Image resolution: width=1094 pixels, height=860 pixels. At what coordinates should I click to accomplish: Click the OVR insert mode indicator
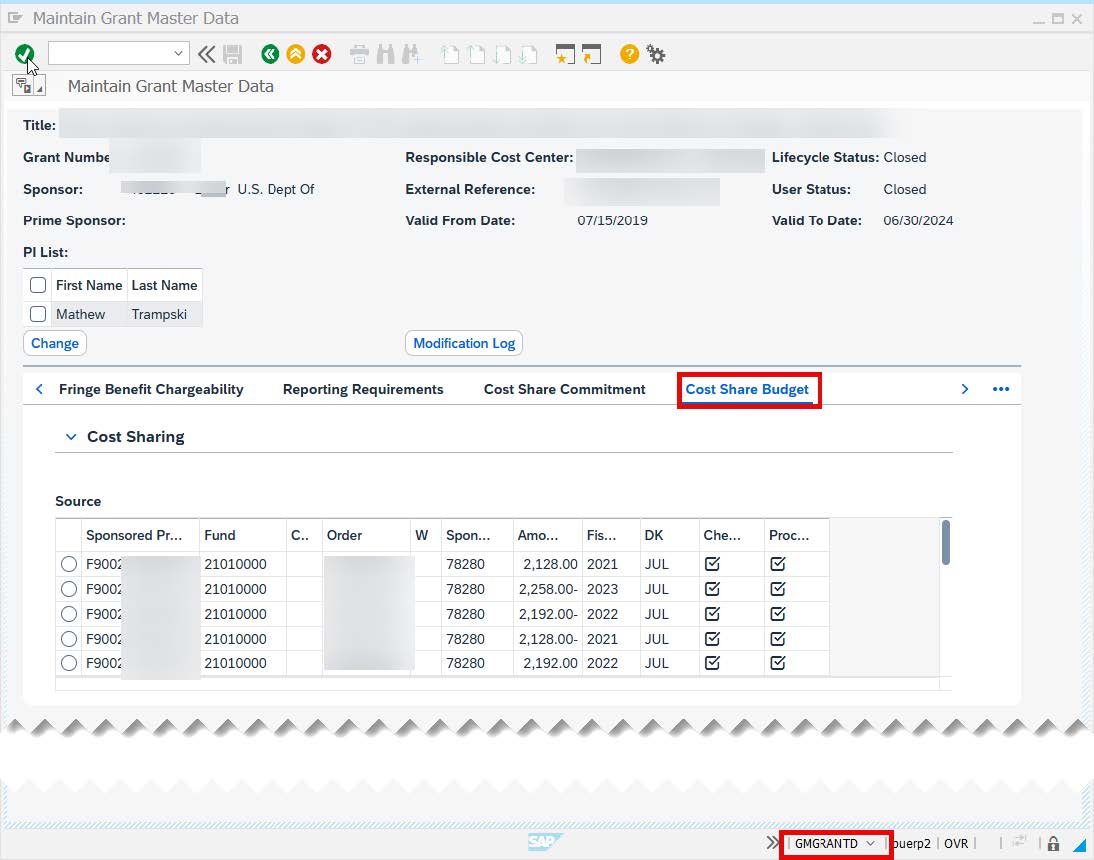956,843
